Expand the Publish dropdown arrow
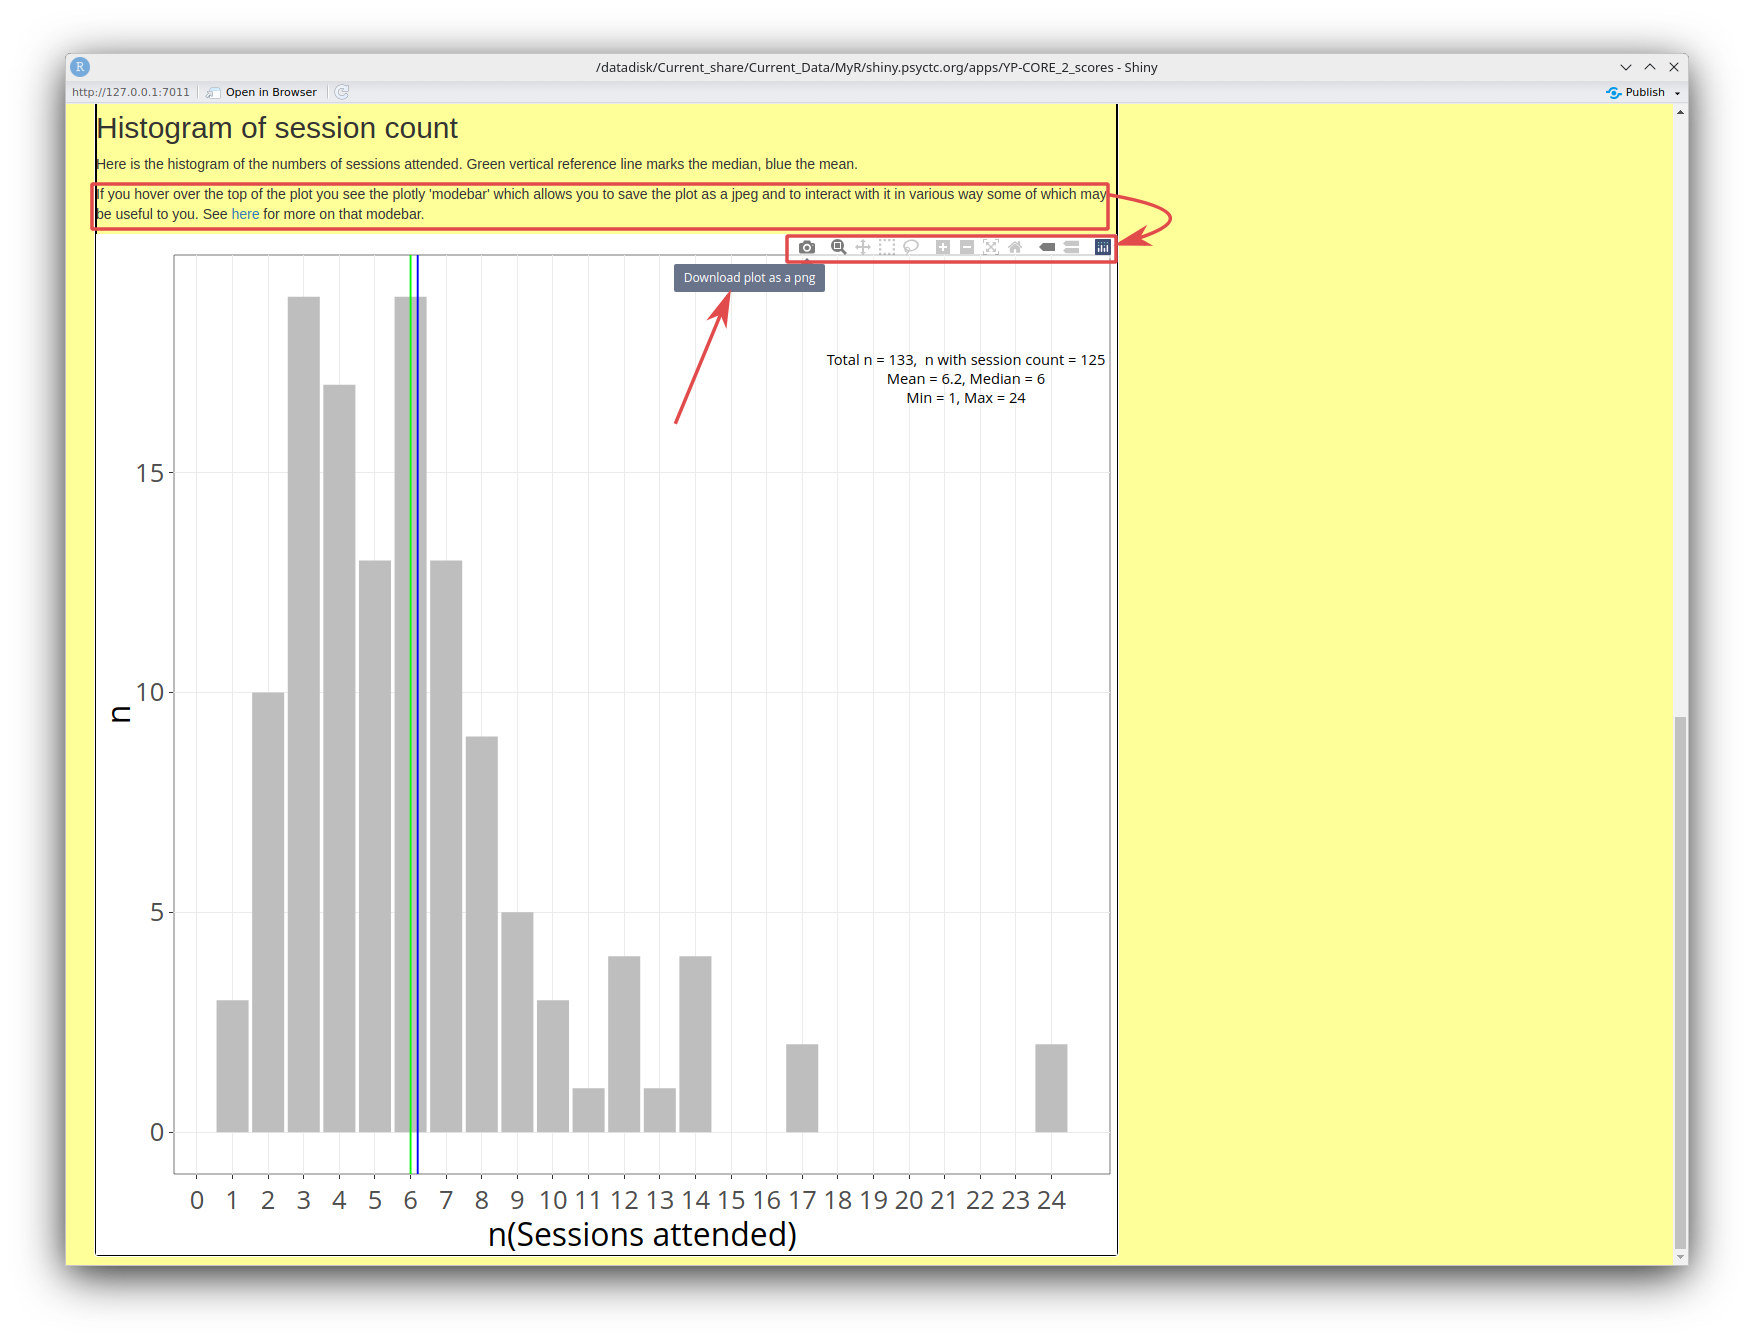1754x1343 pixels. click(1677, 93)
